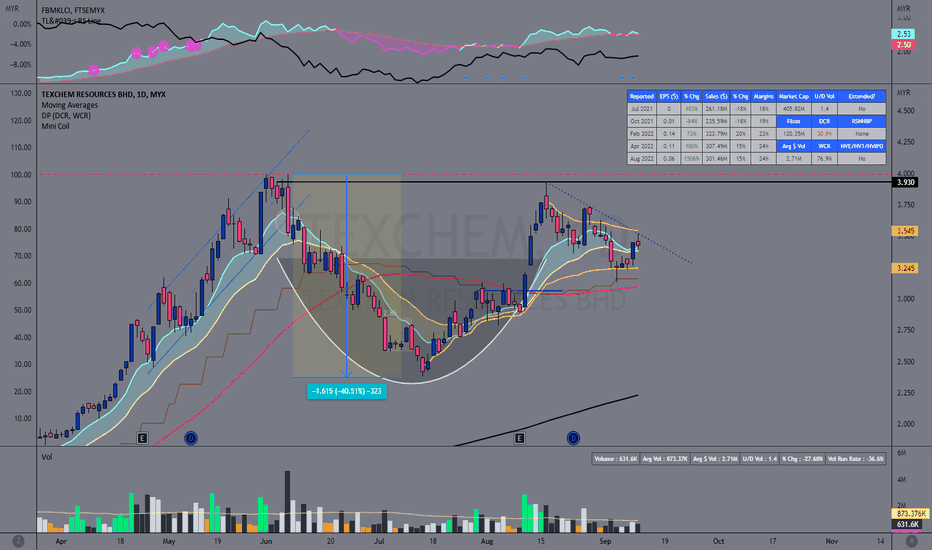Click the Avg $ Vol : 2.71M stat box

click(715, 458)
